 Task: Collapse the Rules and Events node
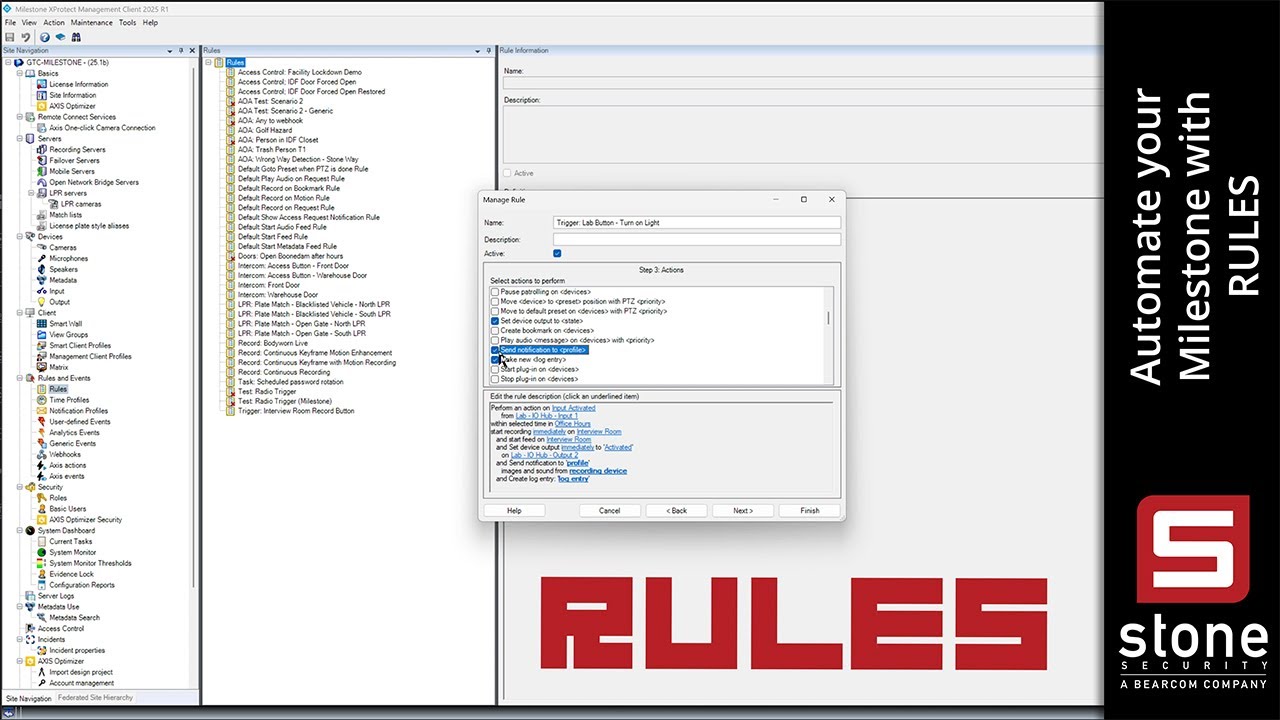tap(20, 378)
